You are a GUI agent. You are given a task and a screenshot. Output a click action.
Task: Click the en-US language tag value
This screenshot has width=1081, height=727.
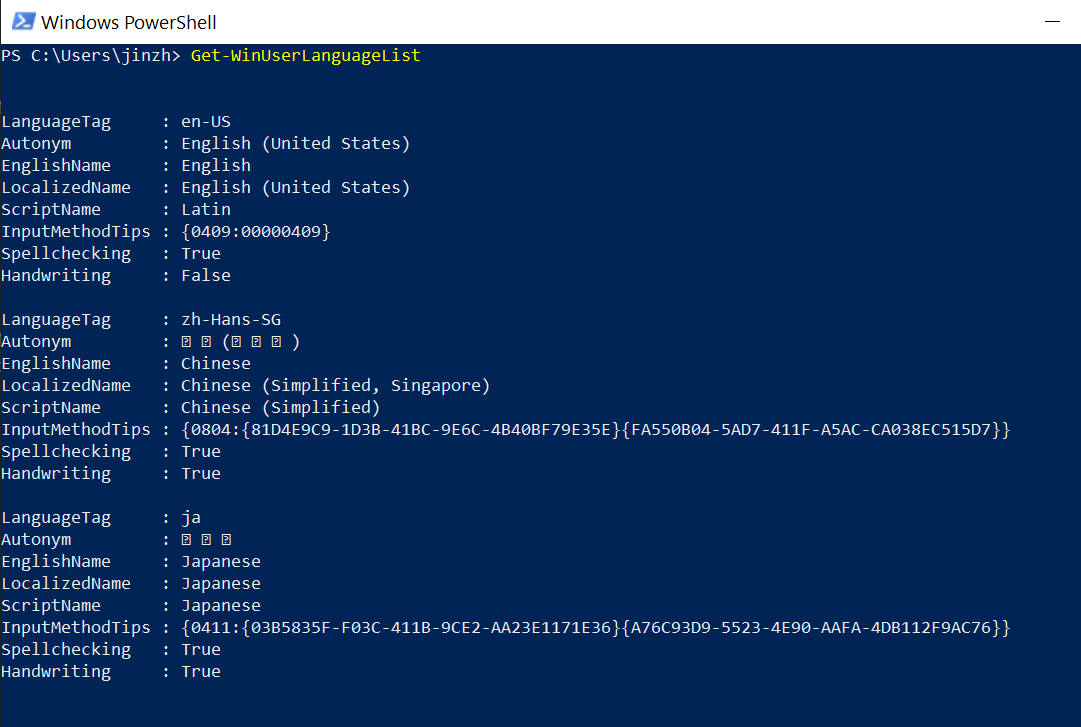tap(206, 122)
